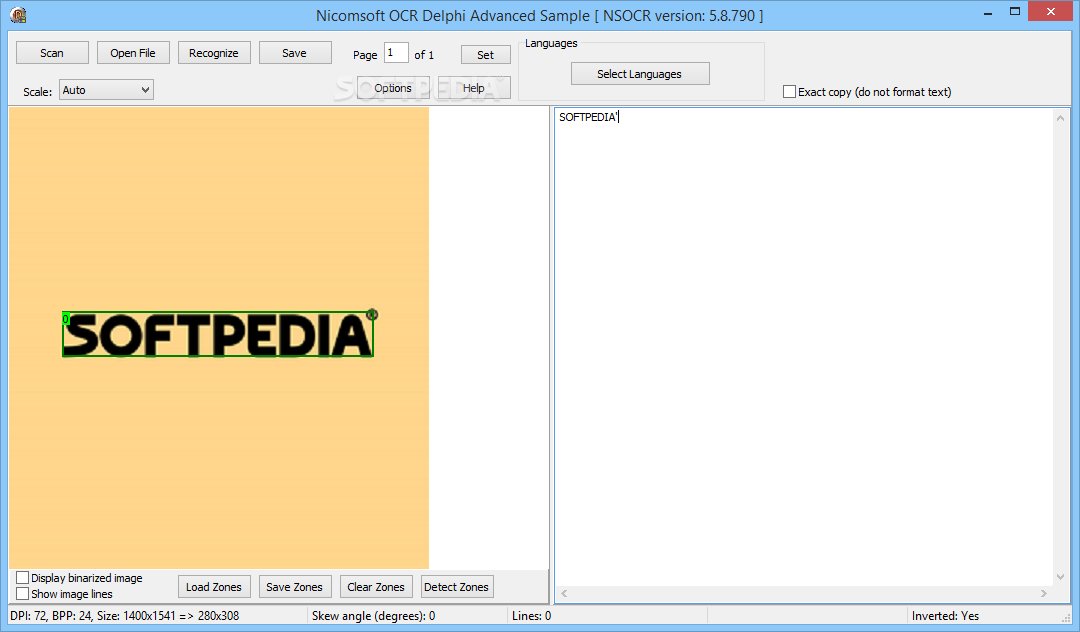Click the SOFTPEDIA image zone
Viewport: 1080px width, 632px height.
(x=218, y=335)
